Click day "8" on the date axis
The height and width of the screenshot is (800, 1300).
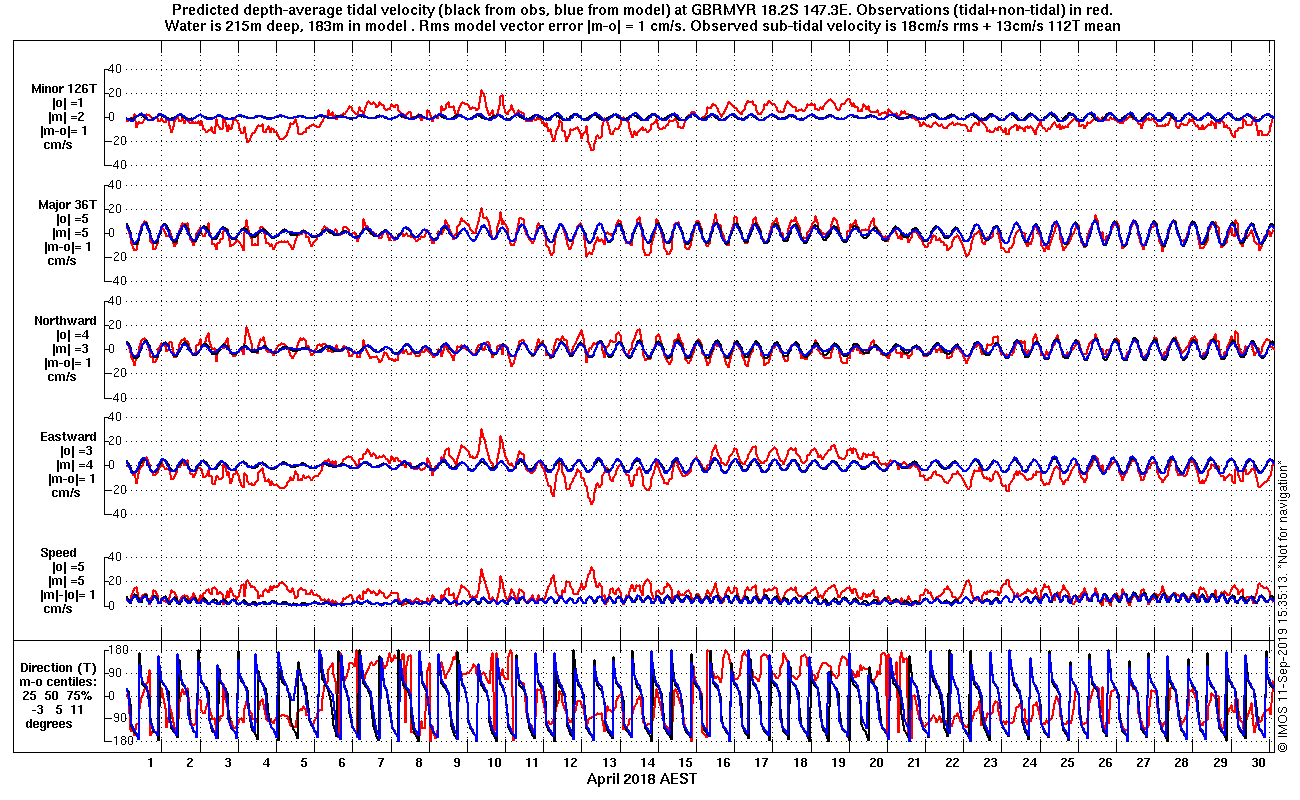[x=419, y=762]
